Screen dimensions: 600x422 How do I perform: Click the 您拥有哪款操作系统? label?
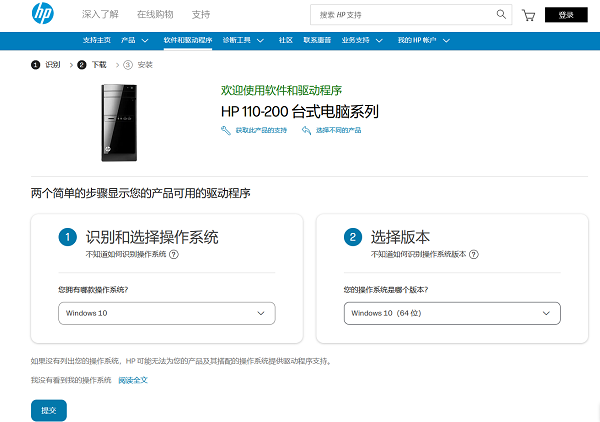pos(93,290)
